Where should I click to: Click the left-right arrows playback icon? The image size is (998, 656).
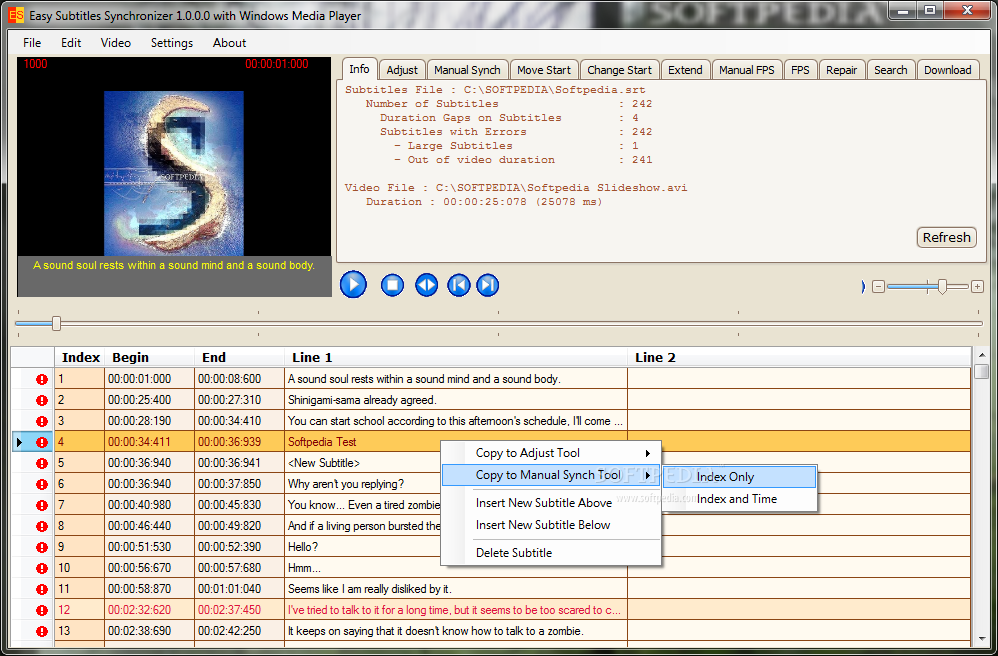(x=426, y=284)
